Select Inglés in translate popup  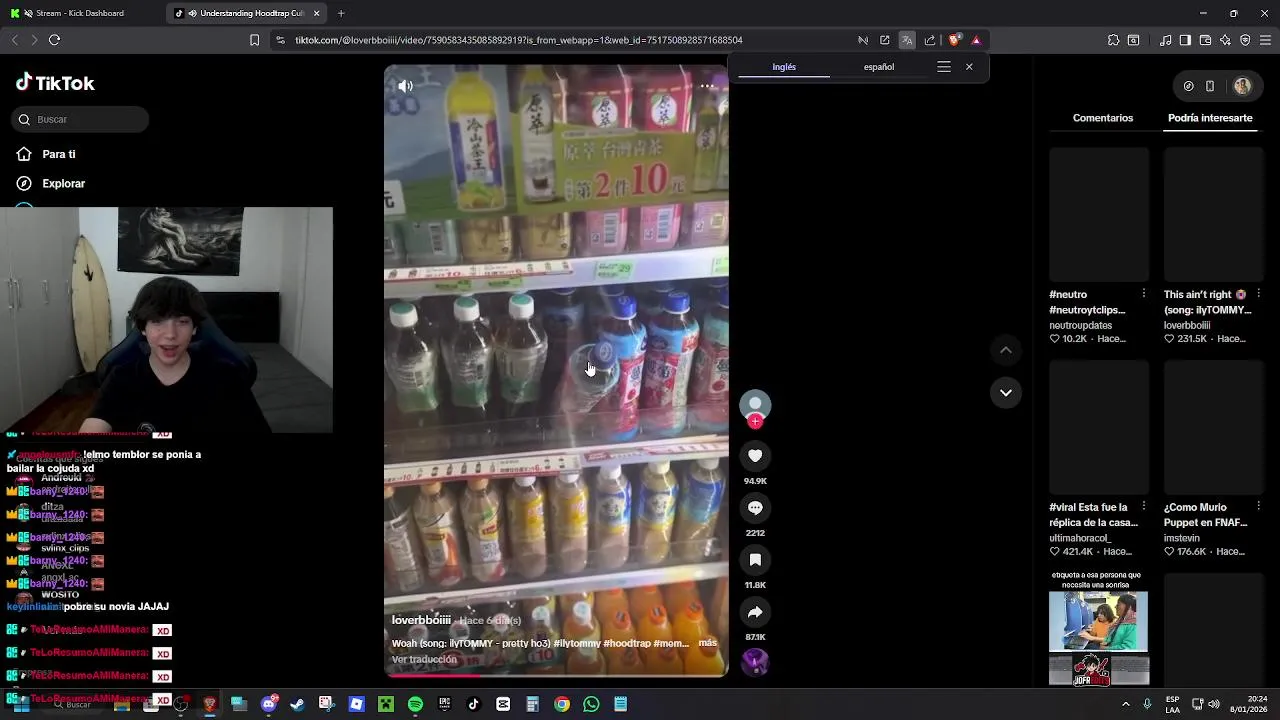tap(784, 67)
